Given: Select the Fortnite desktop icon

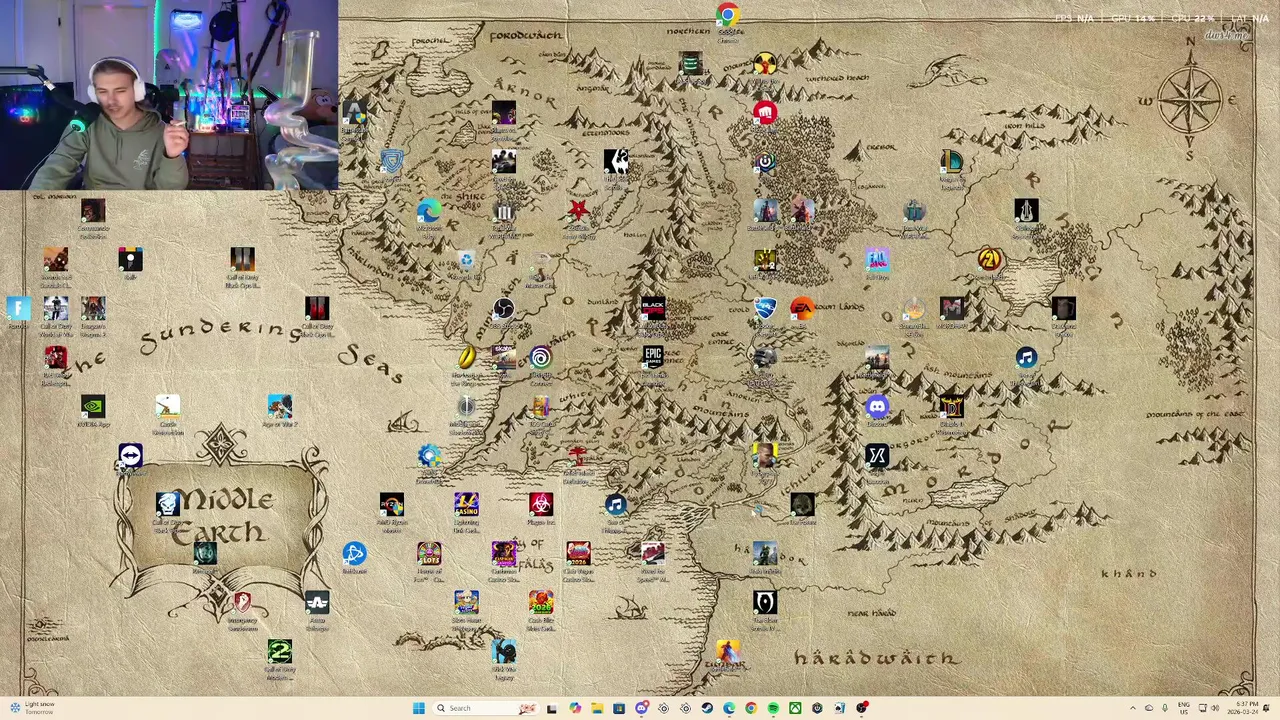Looking at the screenshot, I should pyautogui.click(x=18, y=309).
